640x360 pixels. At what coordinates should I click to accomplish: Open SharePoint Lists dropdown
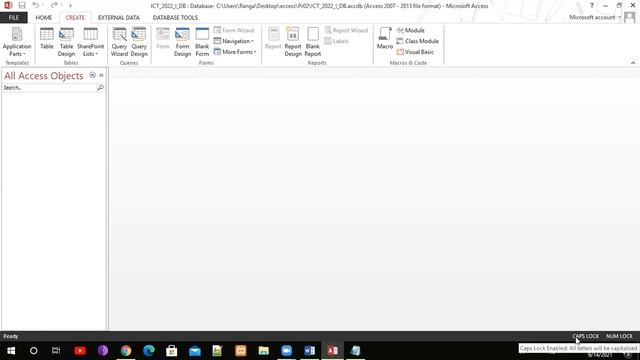(x=90, y=42)
